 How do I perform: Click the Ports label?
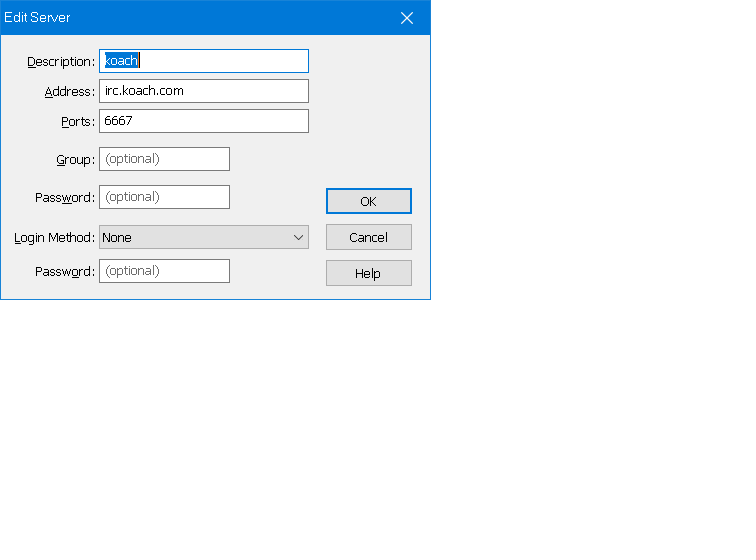pyautogui.click(x=78, y=122)
